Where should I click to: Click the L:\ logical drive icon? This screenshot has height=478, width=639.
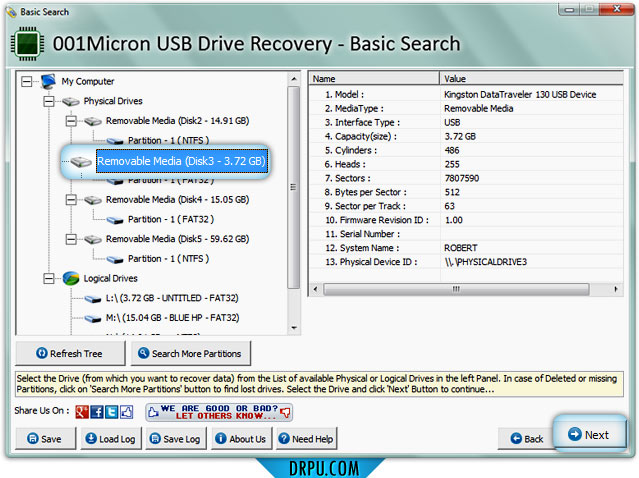tap(93, 299)
